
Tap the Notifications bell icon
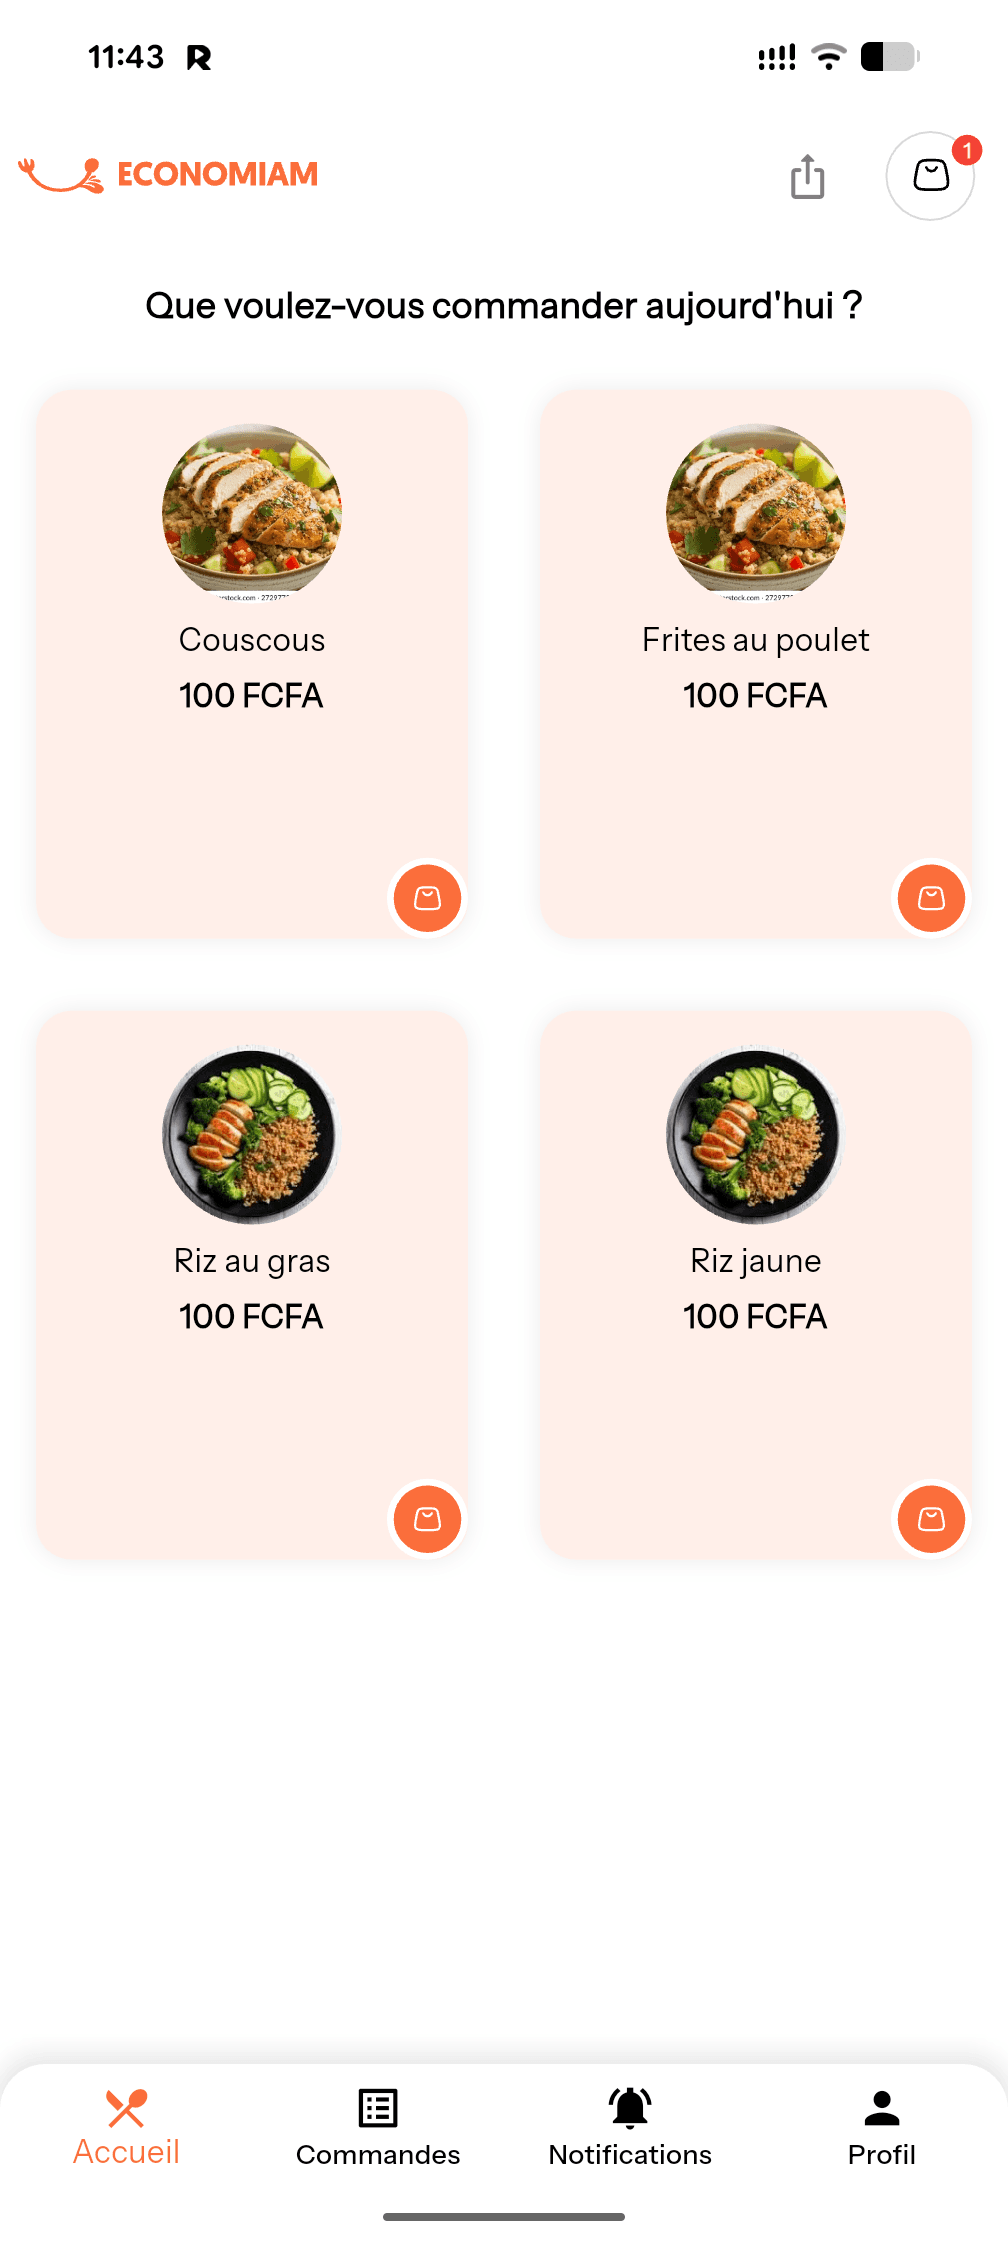coord(630,2108)
